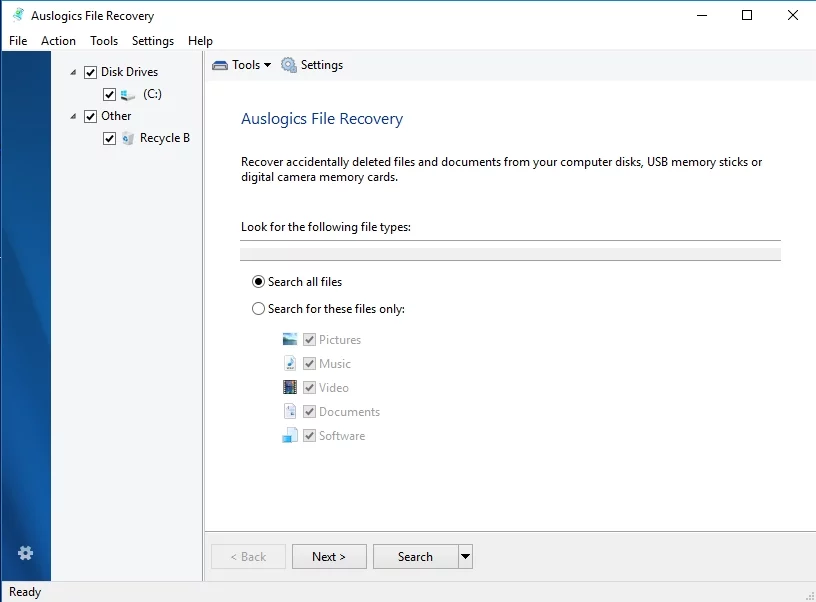This screenshot has width=816, height=602.
Task: Disable the Recycle Bin checkbox
Action: pyautogui.click(x=108, y=138)
